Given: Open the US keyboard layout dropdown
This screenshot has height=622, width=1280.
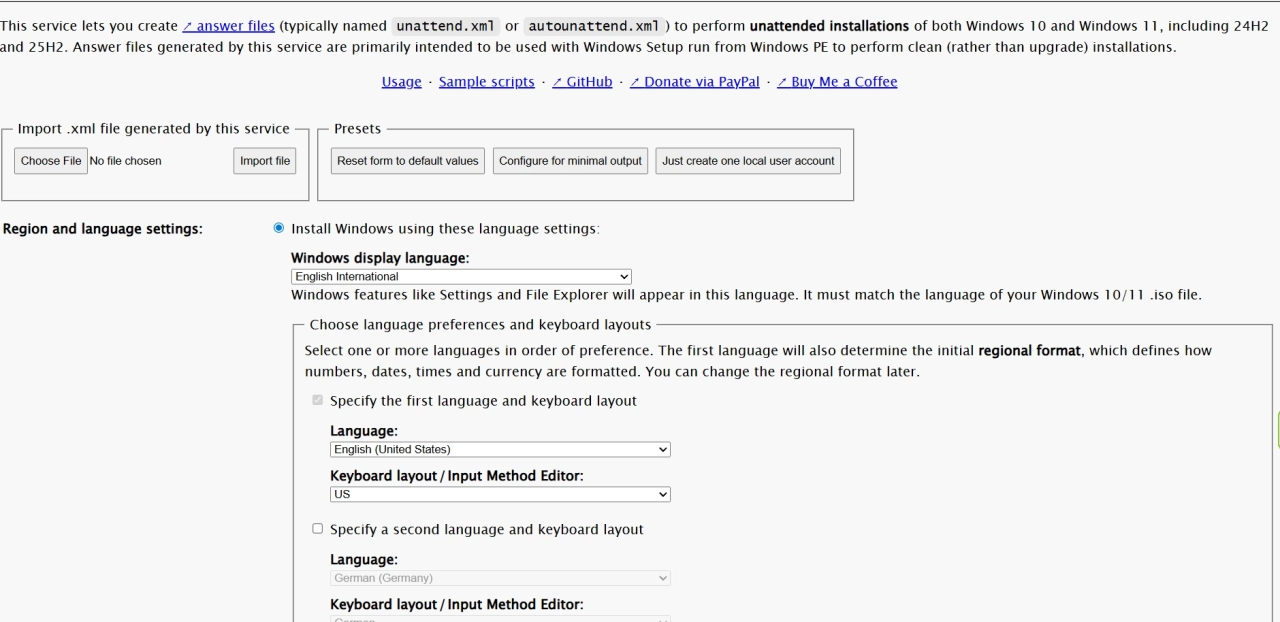Looking at the screenshot, I should pos(500,494).
